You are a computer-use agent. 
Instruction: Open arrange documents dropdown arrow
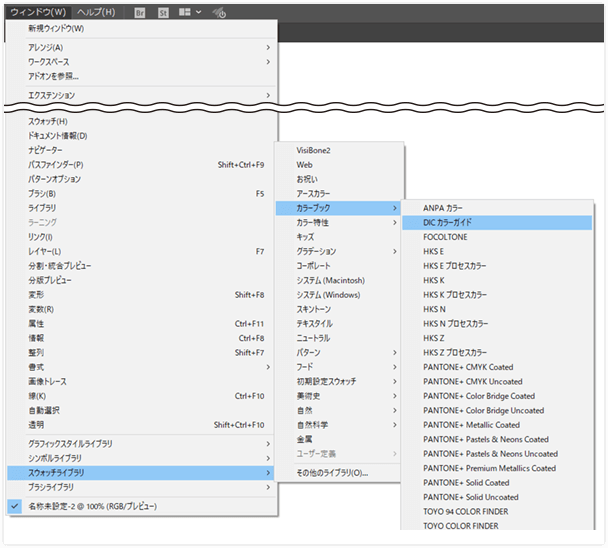coord(199,12)
